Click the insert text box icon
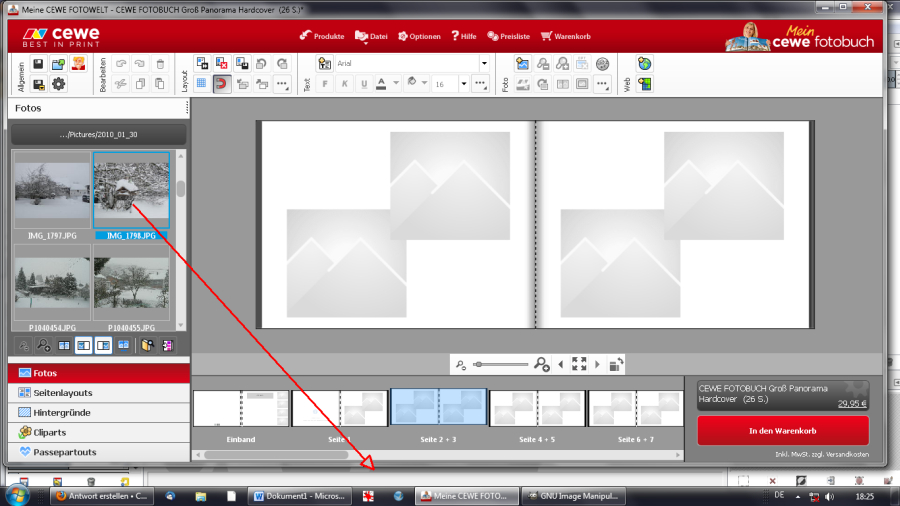 pos(324,64)
